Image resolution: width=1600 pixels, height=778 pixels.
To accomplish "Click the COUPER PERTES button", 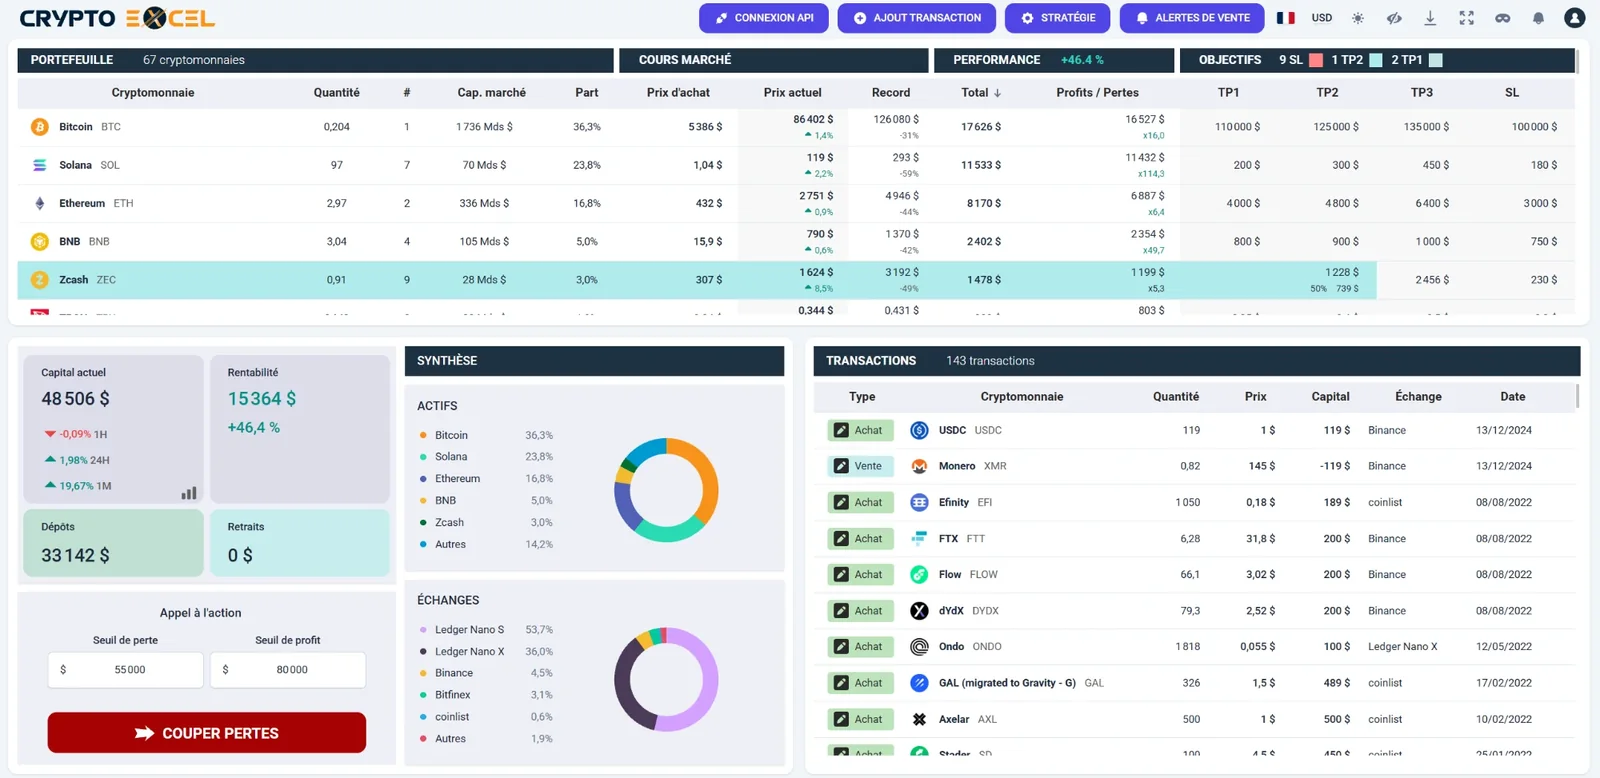I will coord(207,733).
